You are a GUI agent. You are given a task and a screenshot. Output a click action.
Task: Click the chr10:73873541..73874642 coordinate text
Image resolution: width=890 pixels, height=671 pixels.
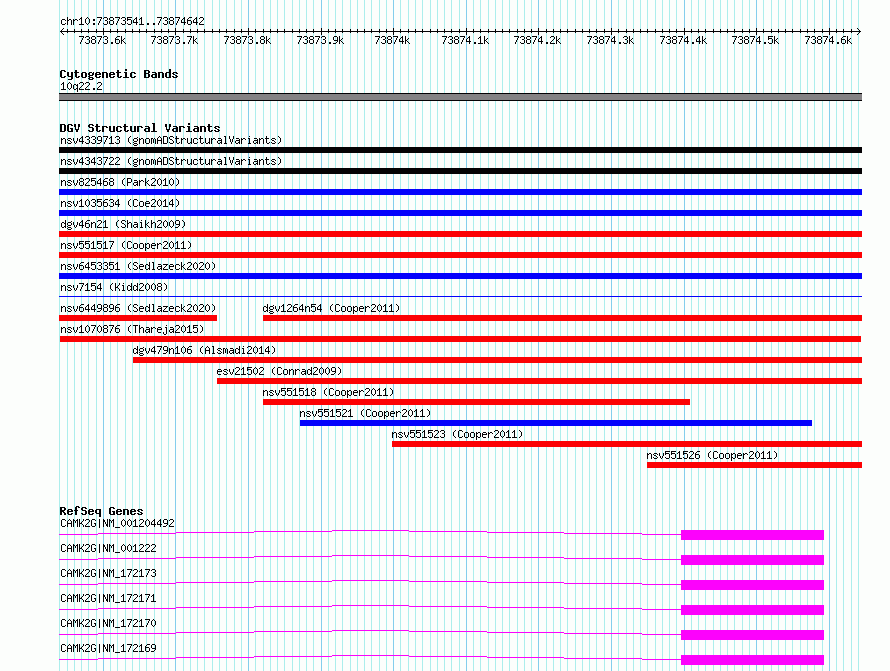[x=132, y=21]
